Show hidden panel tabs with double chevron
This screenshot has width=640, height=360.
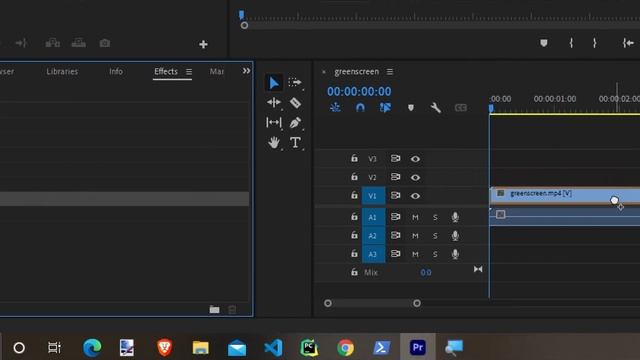[246, 71]
